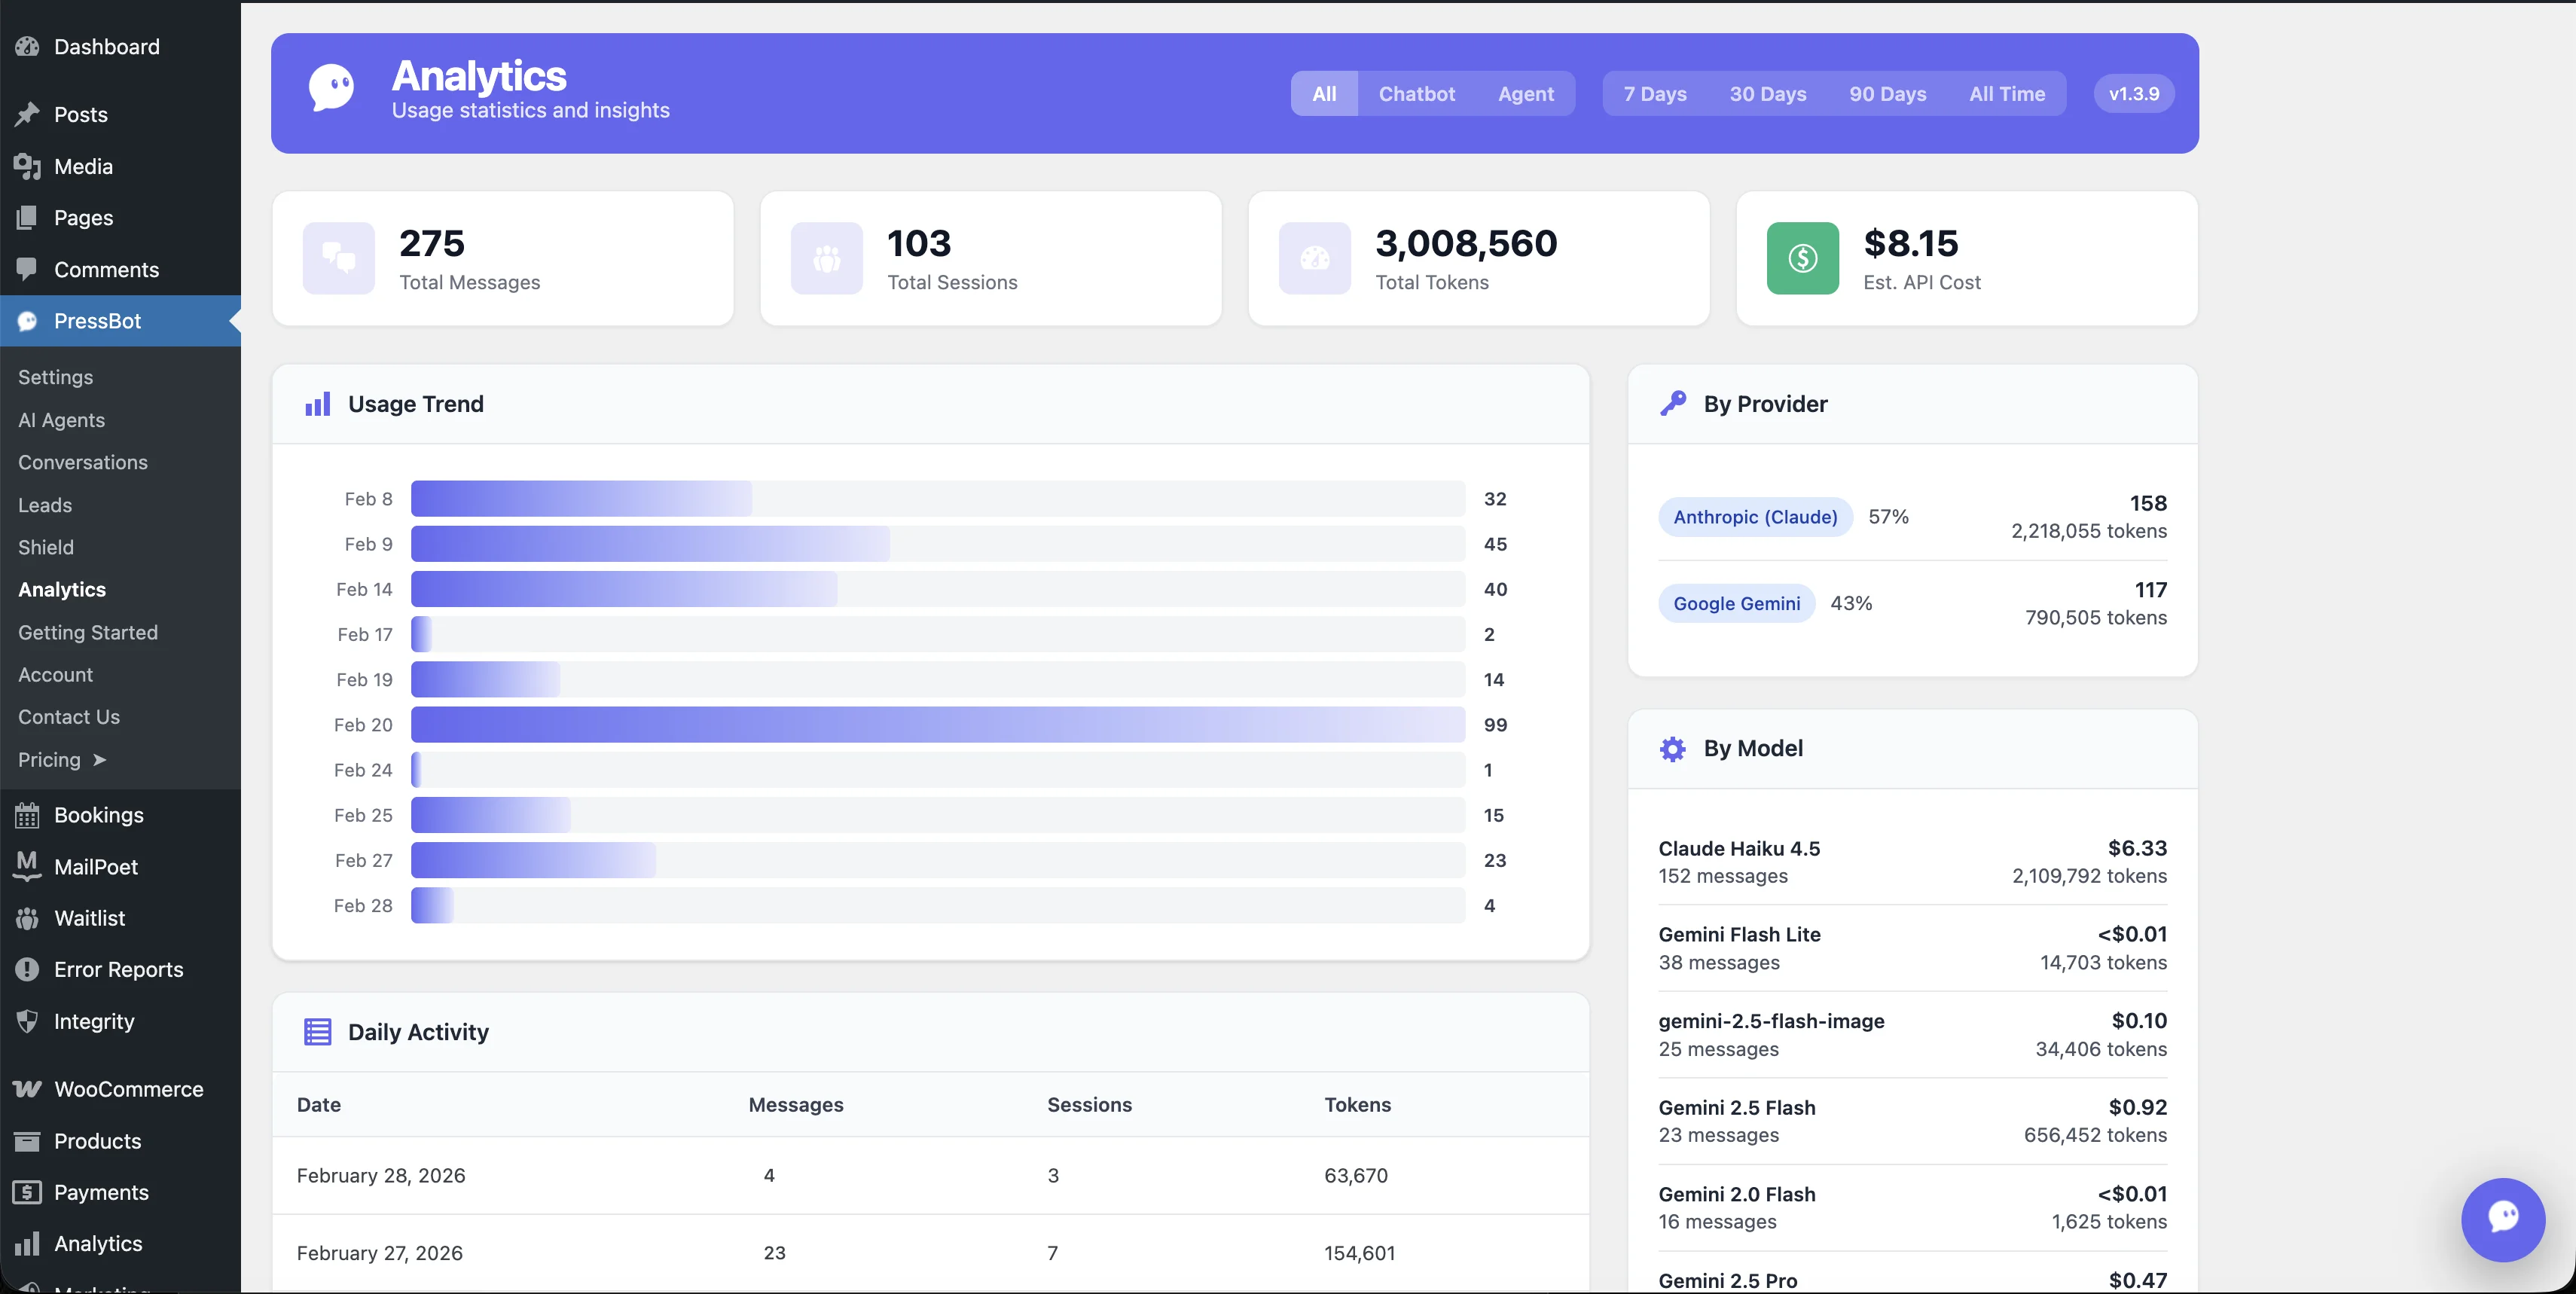Expand the Pricing menu item
Image resolution: width=2576 pixels, height=1294 pixels.
(48, 759)
